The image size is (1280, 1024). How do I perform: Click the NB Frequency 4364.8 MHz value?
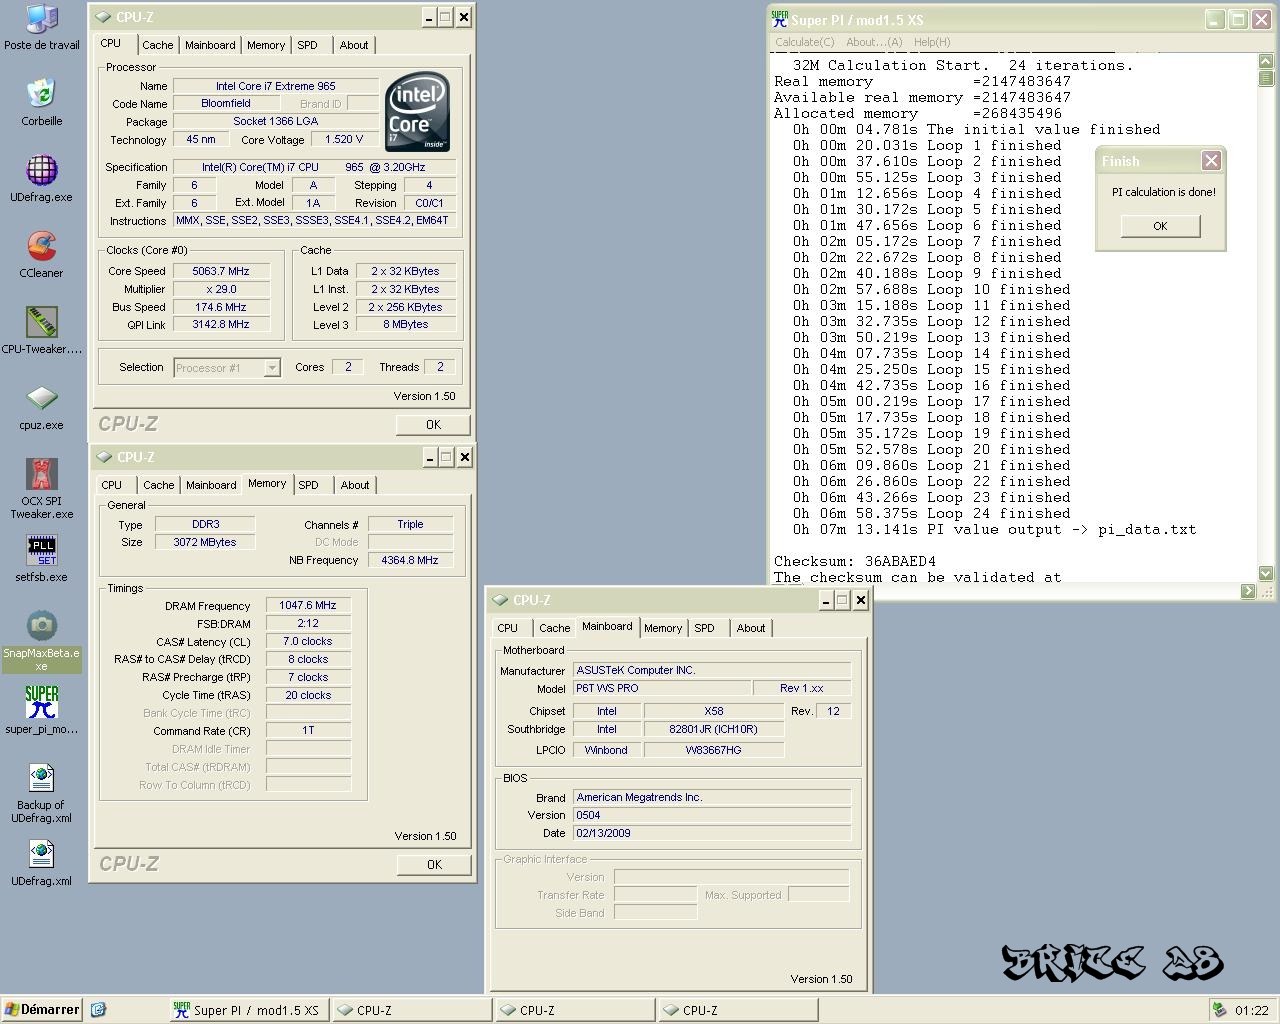(x=410, y=560)
